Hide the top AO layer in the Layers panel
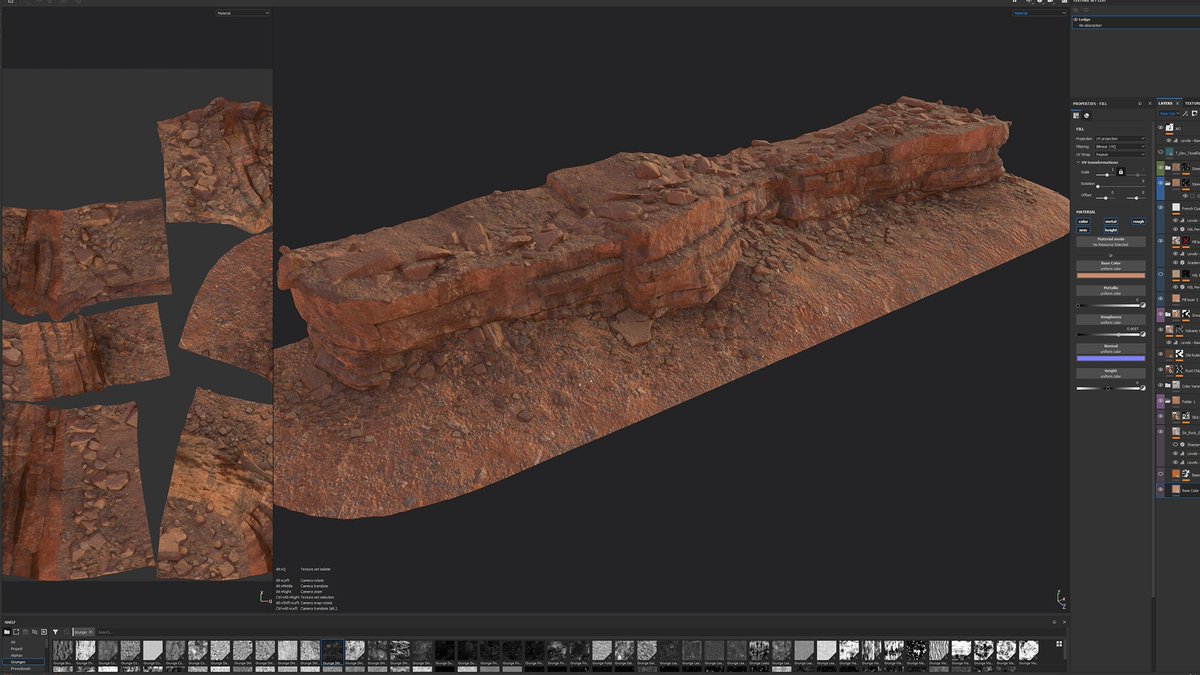This screenshot has width=1200, height=675. (1159, 128)
